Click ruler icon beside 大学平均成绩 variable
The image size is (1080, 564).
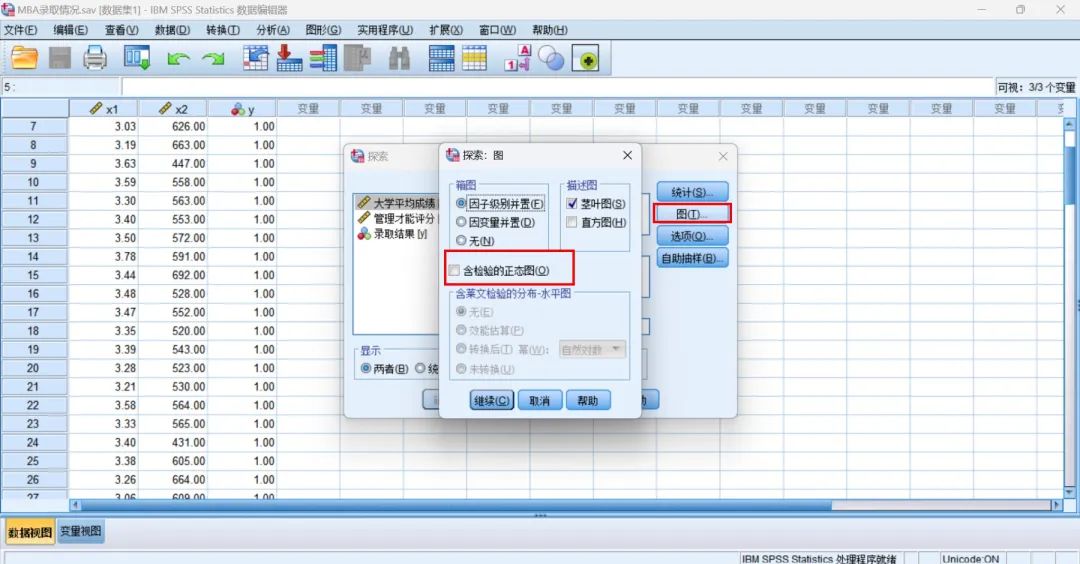(x=364, y=202)
